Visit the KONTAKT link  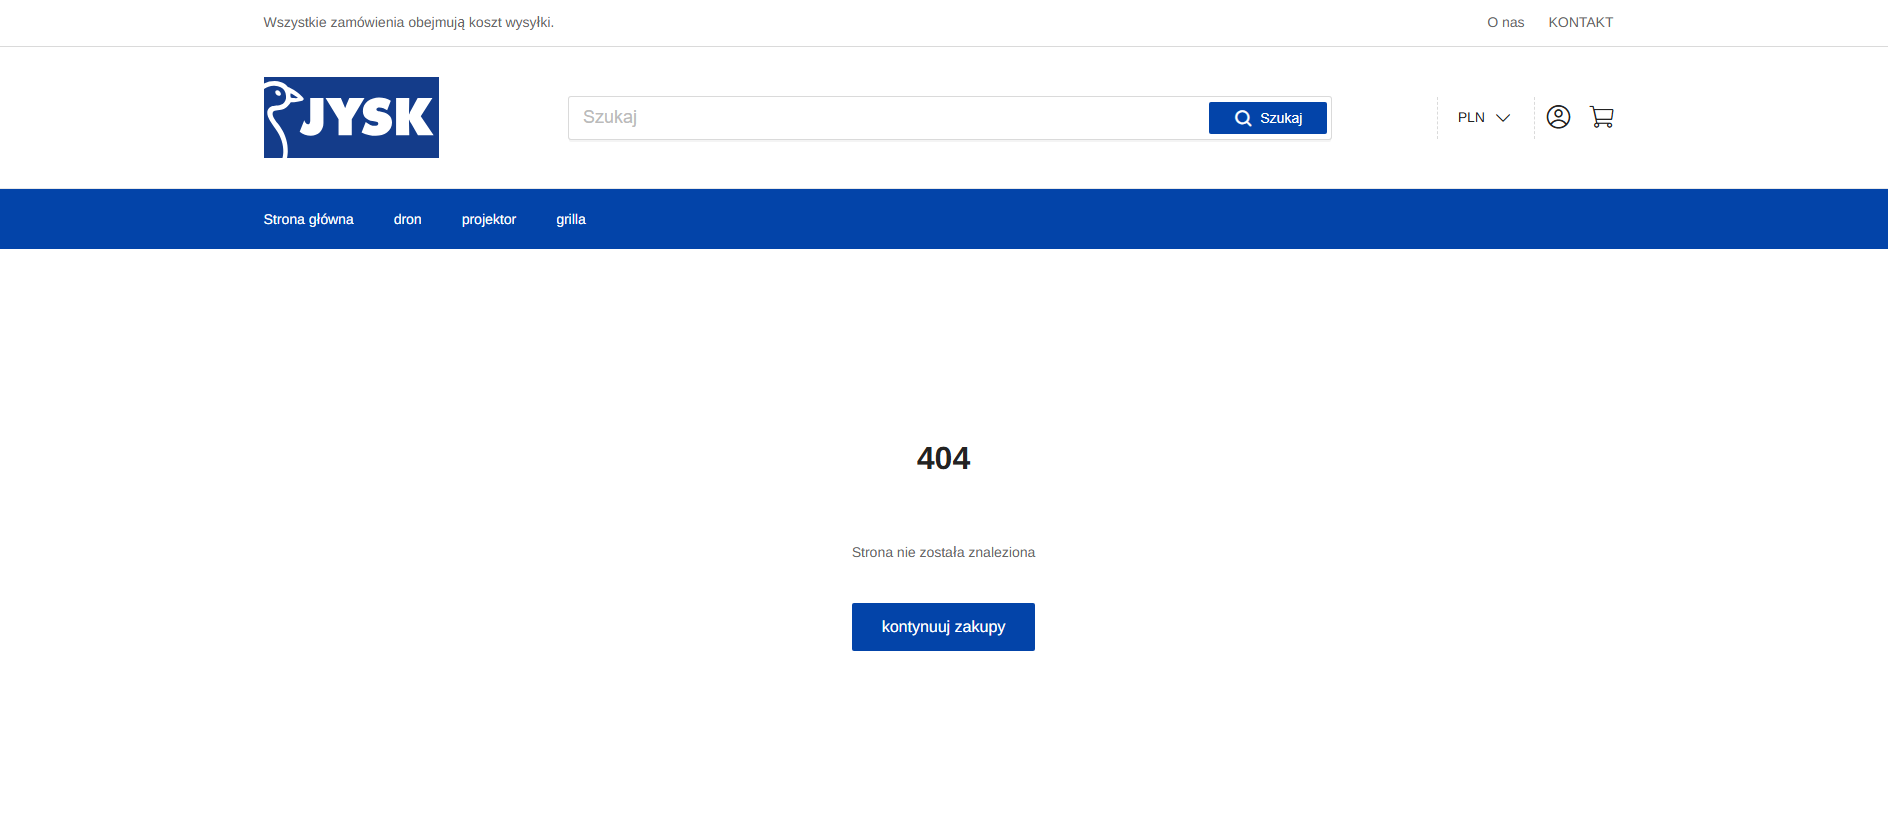[x=1580, y=22]
